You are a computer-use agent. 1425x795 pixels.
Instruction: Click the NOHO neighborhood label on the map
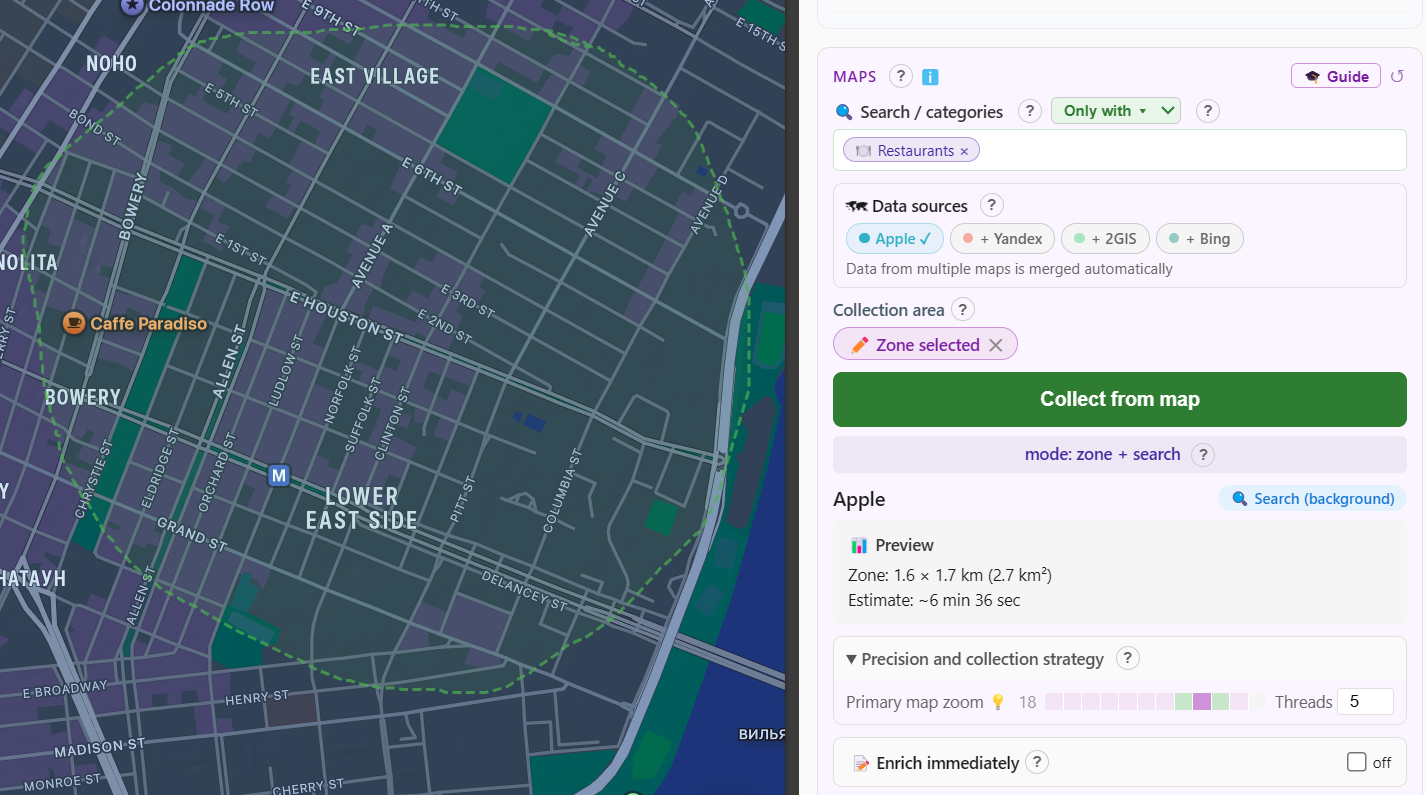point(111,64)
